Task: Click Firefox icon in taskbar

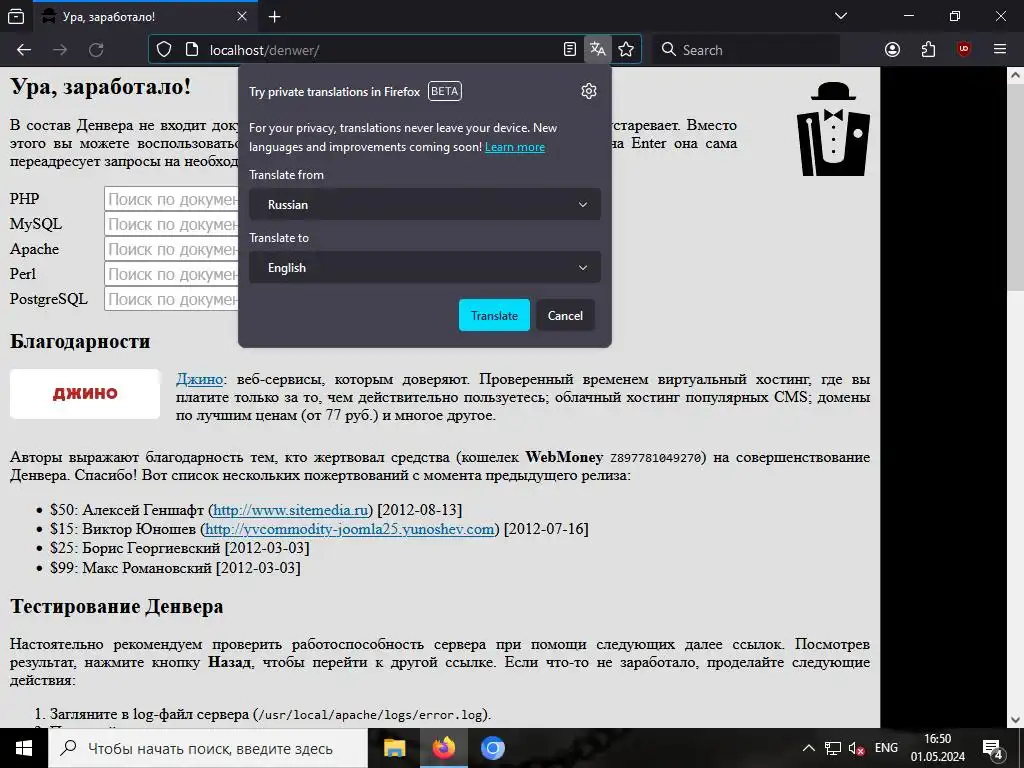Action: click(x=443, y=748)
